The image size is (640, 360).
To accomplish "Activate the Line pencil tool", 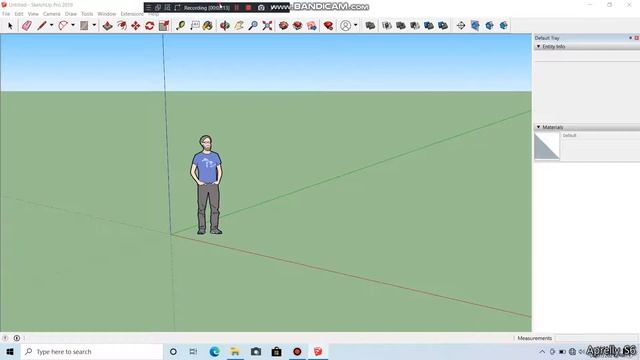I will click(42, 26).
